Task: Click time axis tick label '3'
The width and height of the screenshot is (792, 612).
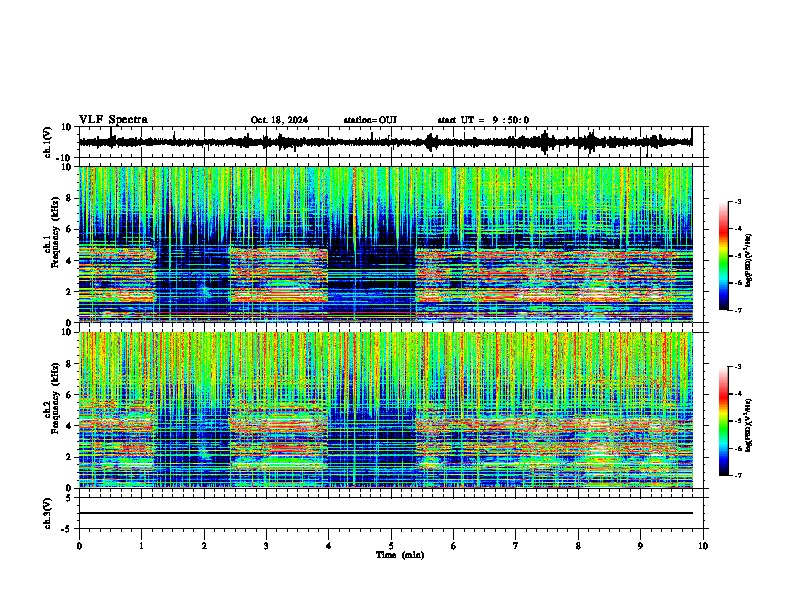Action: click(266, 546)
